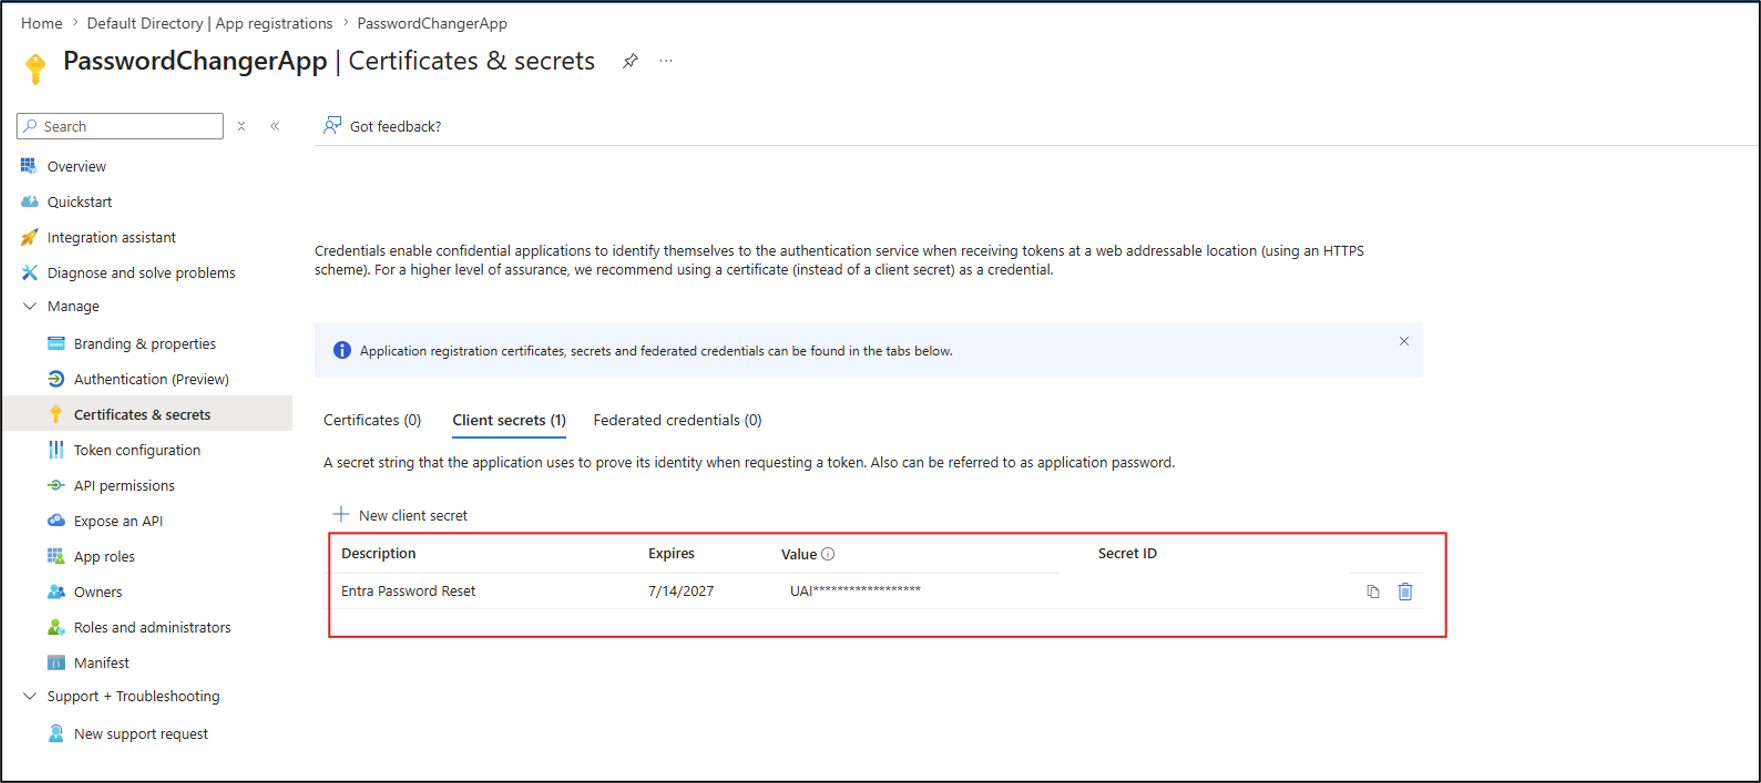The width and height of the screenshot is (1761, 783).
Task: Open Owners page
Action: [x=98, y=592]
